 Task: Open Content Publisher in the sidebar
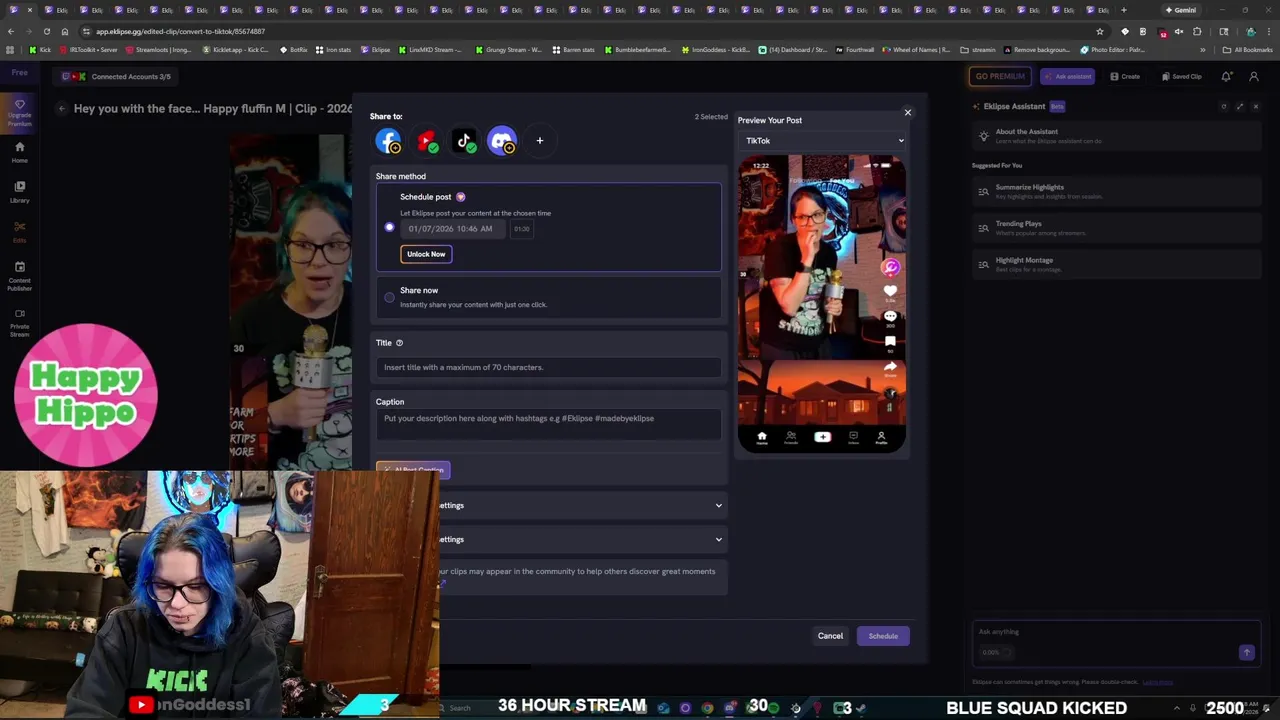click(19, 276)
